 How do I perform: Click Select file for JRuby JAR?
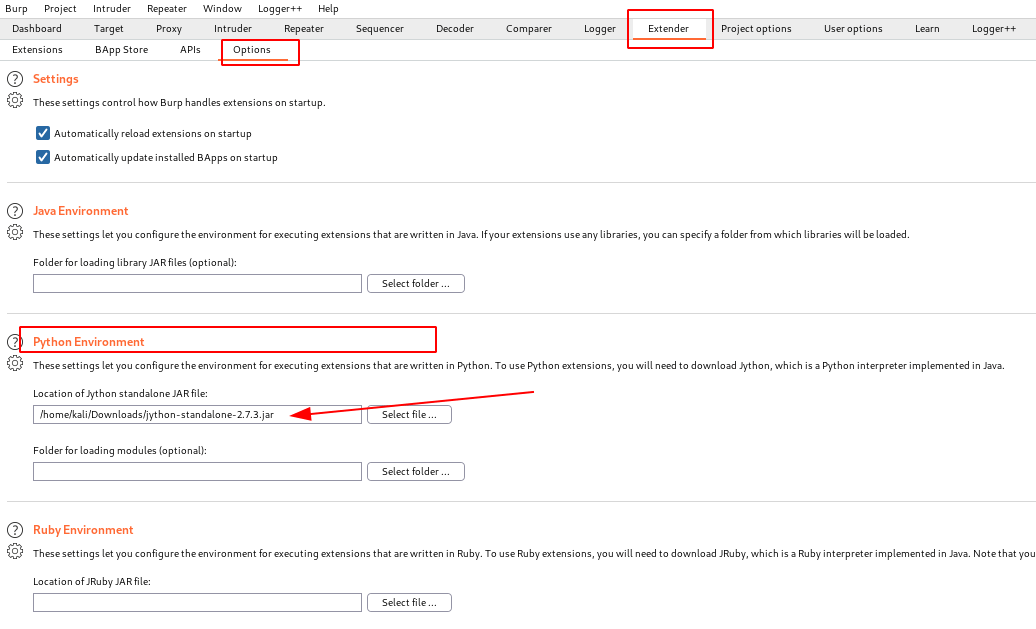tap(409, 603)
